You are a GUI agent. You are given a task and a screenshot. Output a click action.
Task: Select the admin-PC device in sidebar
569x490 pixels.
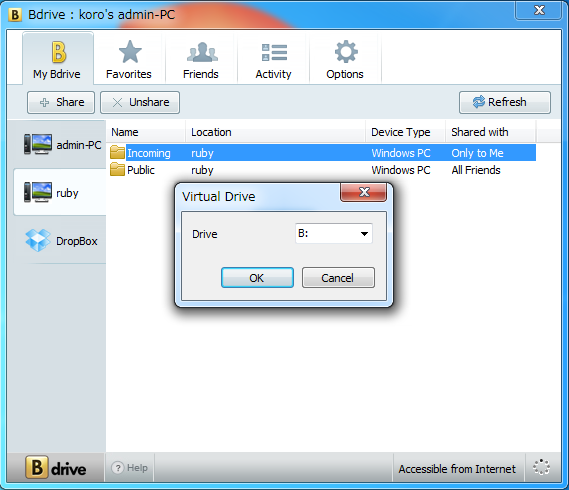click(60, 144)
